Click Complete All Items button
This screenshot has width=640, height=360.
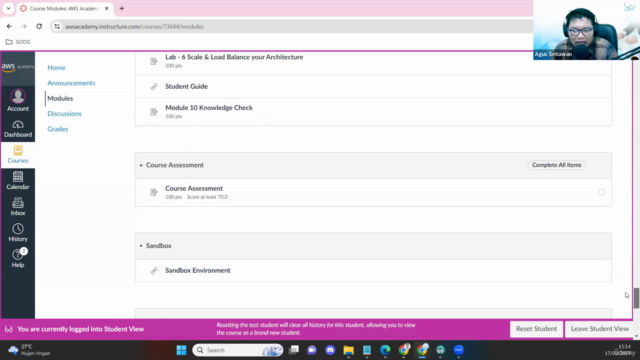pos(556,165)
